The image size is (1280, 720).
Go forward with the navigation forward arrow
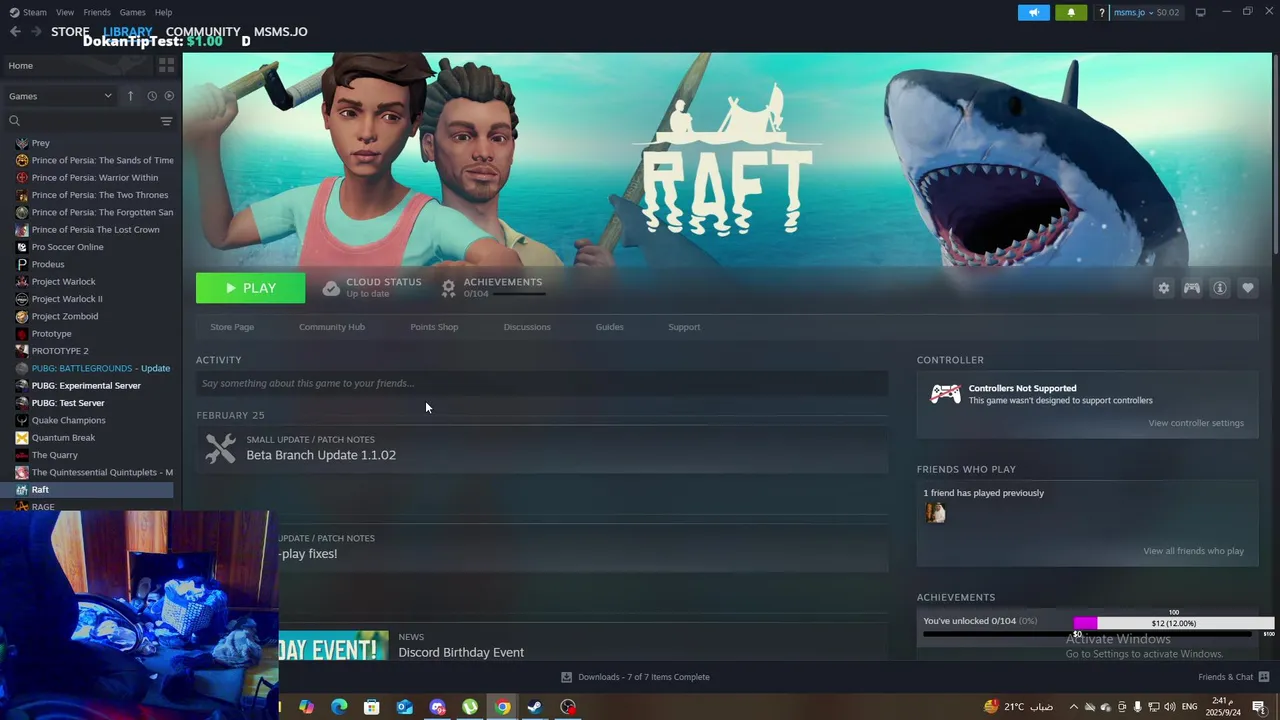pos(36,32)
